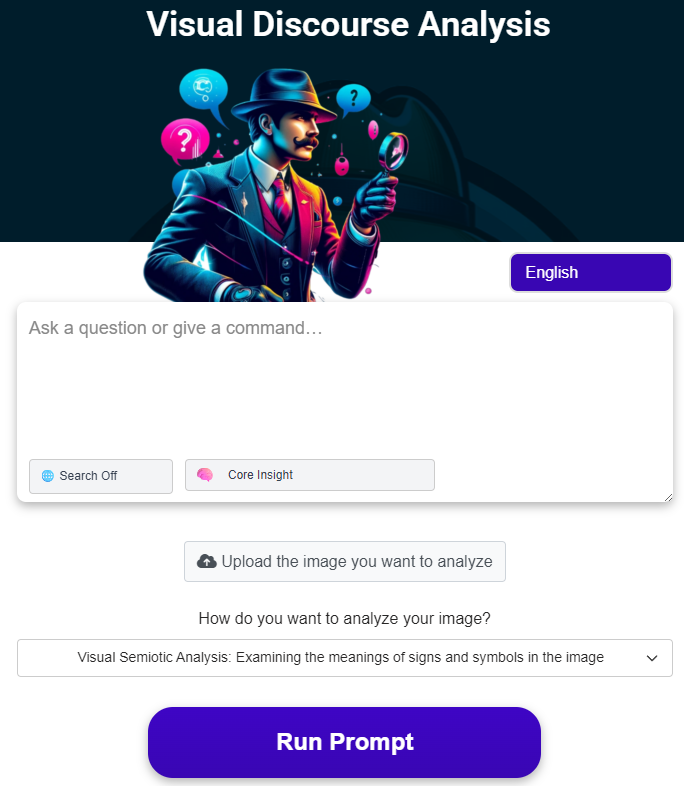The height and width of the screenshot is (786, 684).
Task: Click the detective's magnifying glass
Action: pyautogui.click(x=393, y=151)
